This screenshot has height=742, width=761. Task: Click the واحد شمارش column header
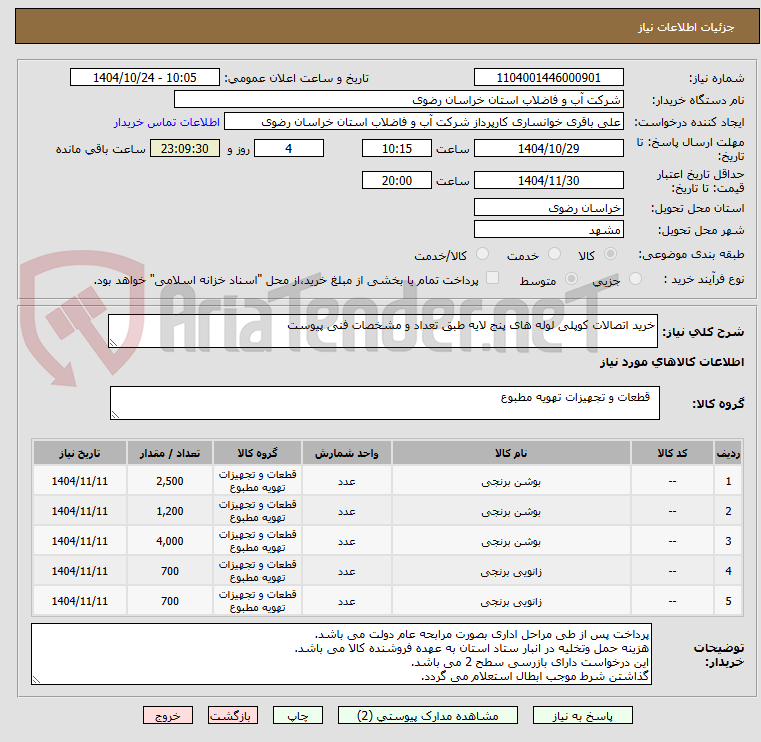347,453
